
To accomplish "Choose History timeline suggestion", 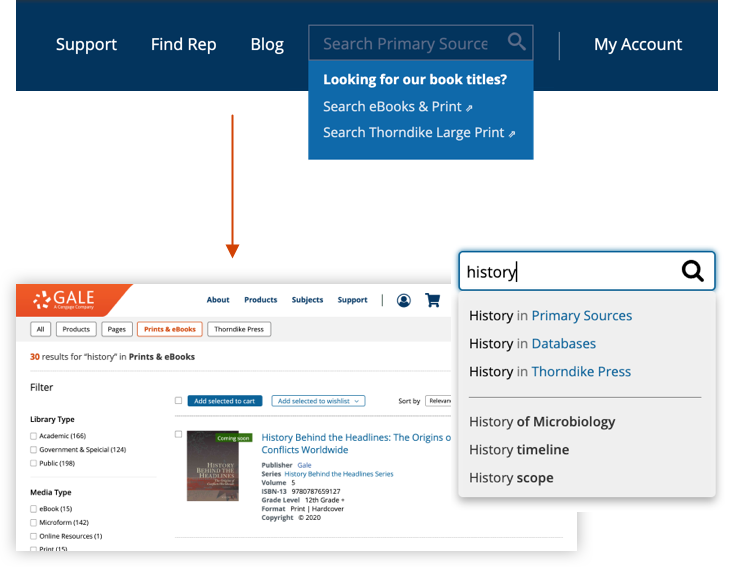I will (x=519, y=450).
